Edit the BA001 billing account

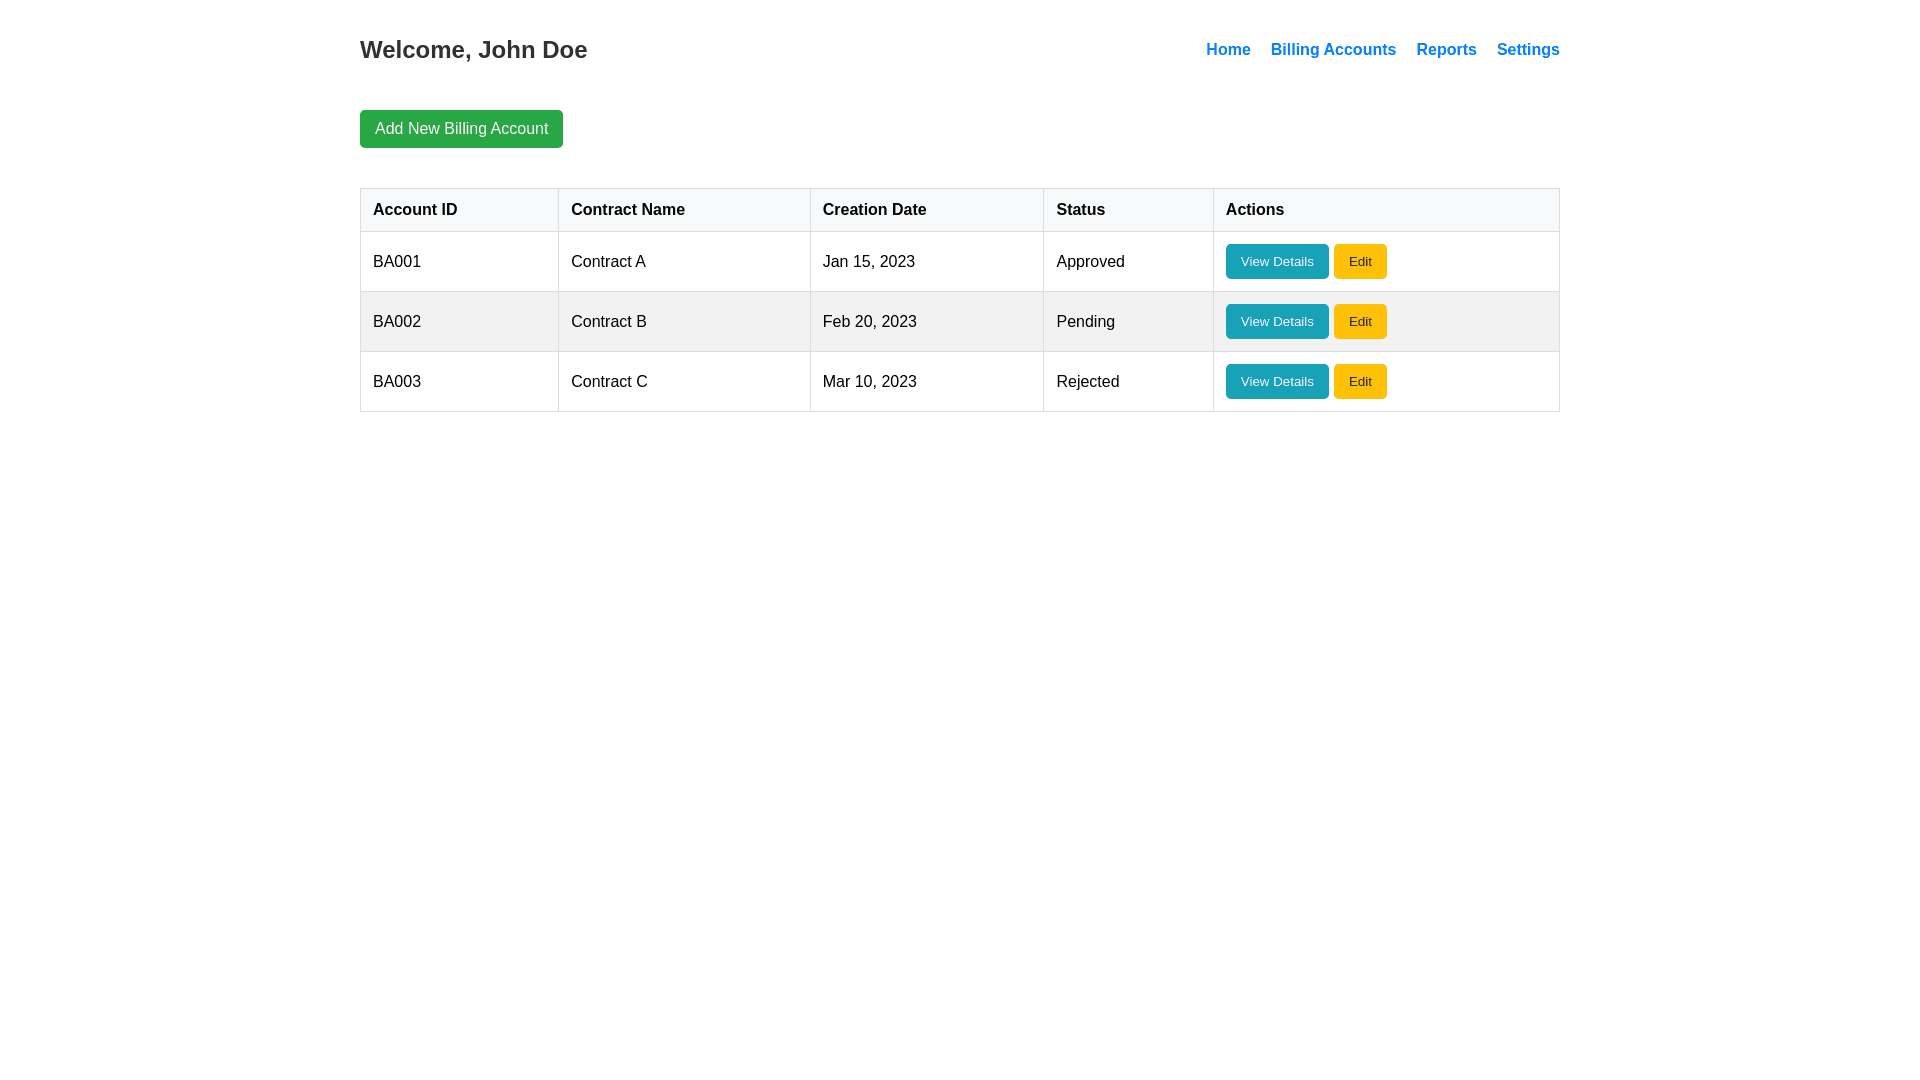1359,262
